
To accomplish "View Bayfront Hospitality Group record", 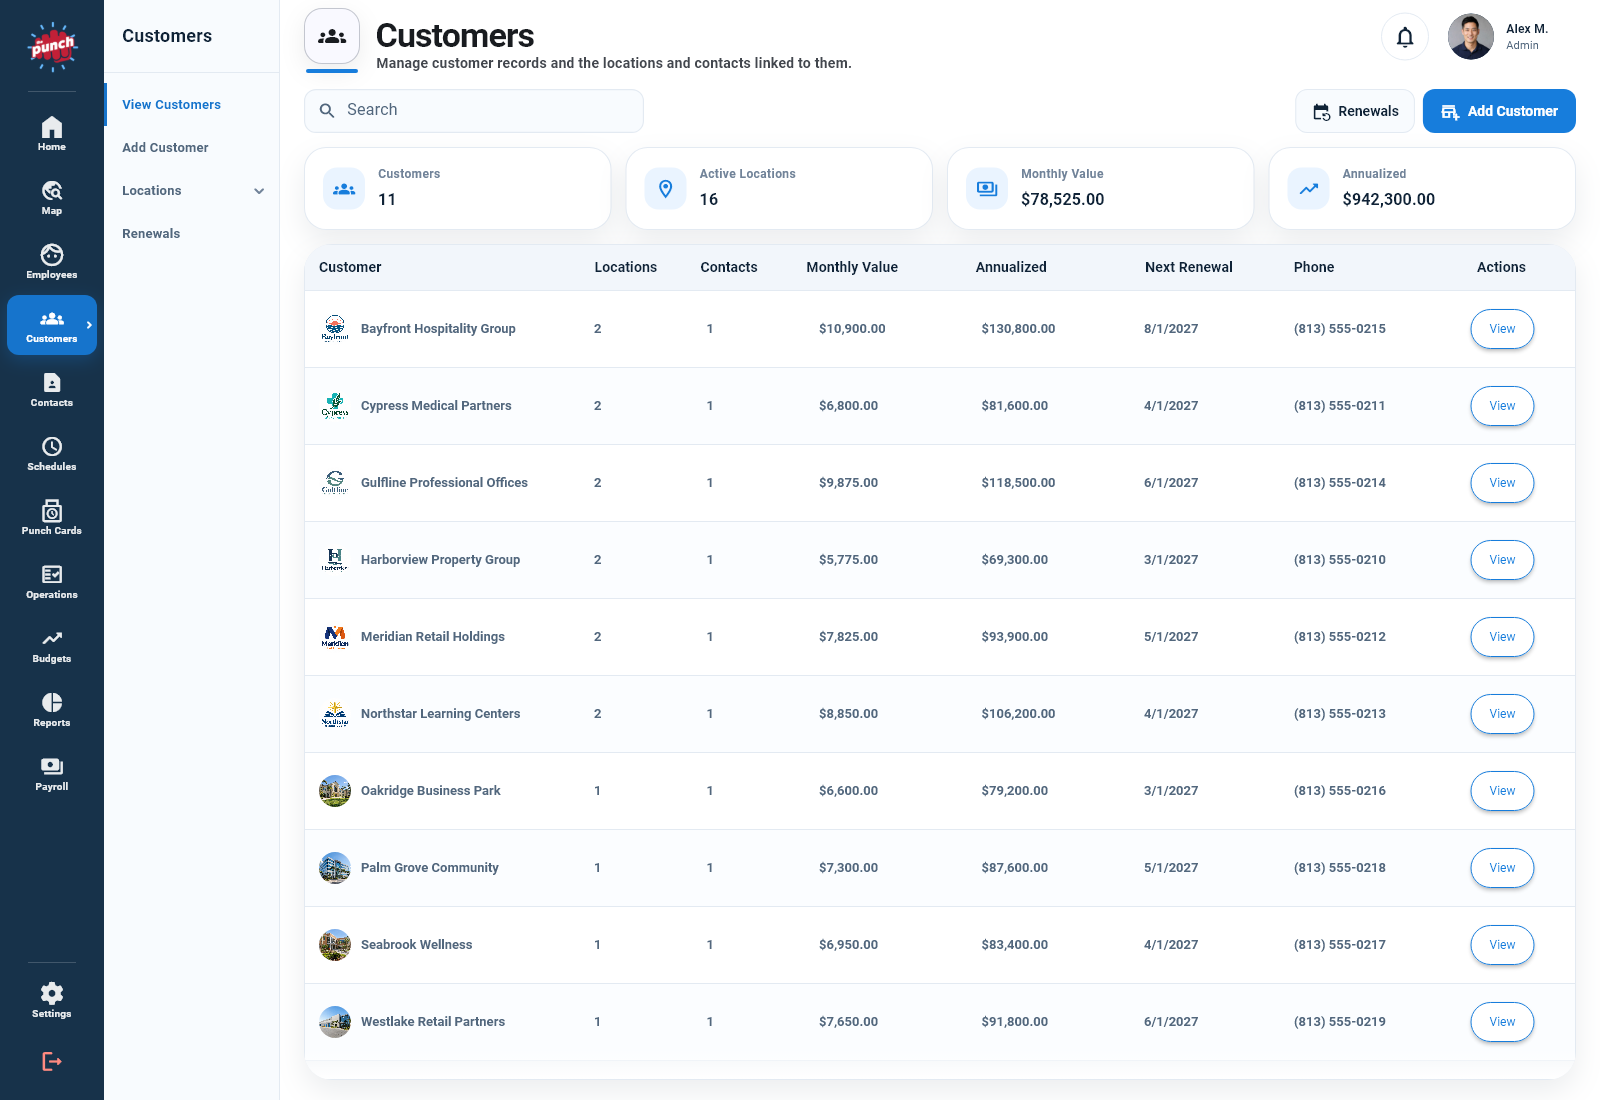I will click(1502, 329).
